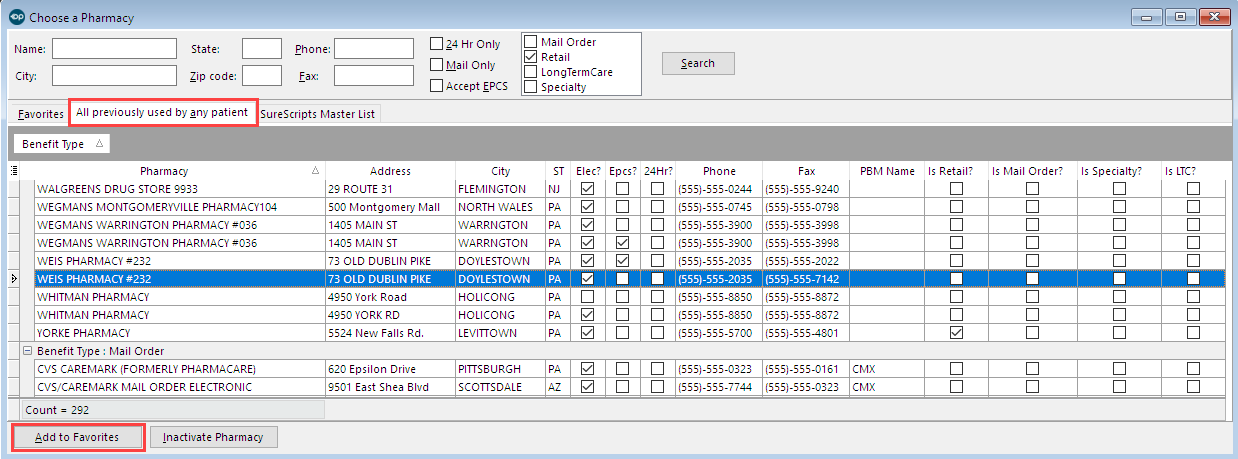The height and width of the screenshot is (459, 1238).
Task: Click the 4950 York Road address cell
Action: coord(390,297)
